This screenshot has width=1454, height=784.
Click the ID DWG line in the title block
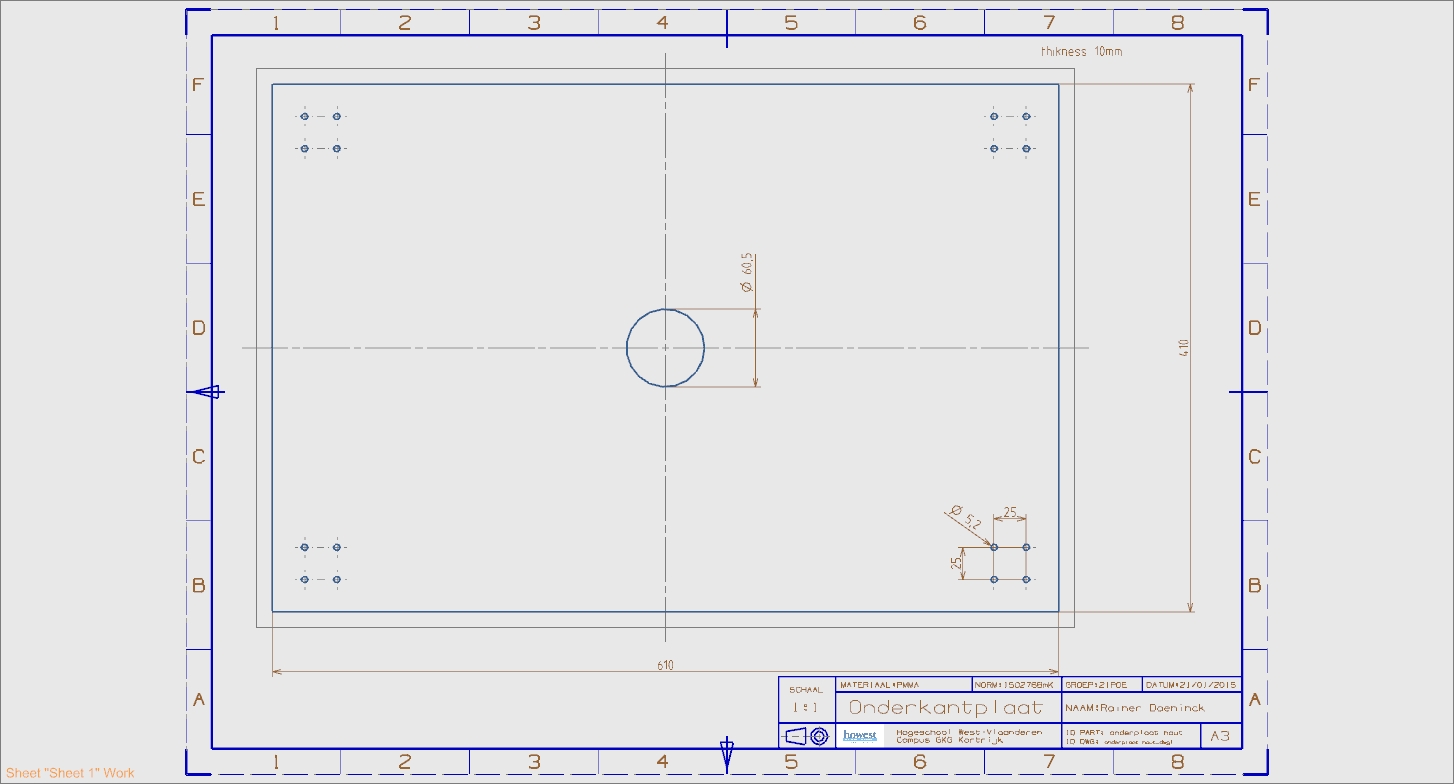coord(1118,741)
